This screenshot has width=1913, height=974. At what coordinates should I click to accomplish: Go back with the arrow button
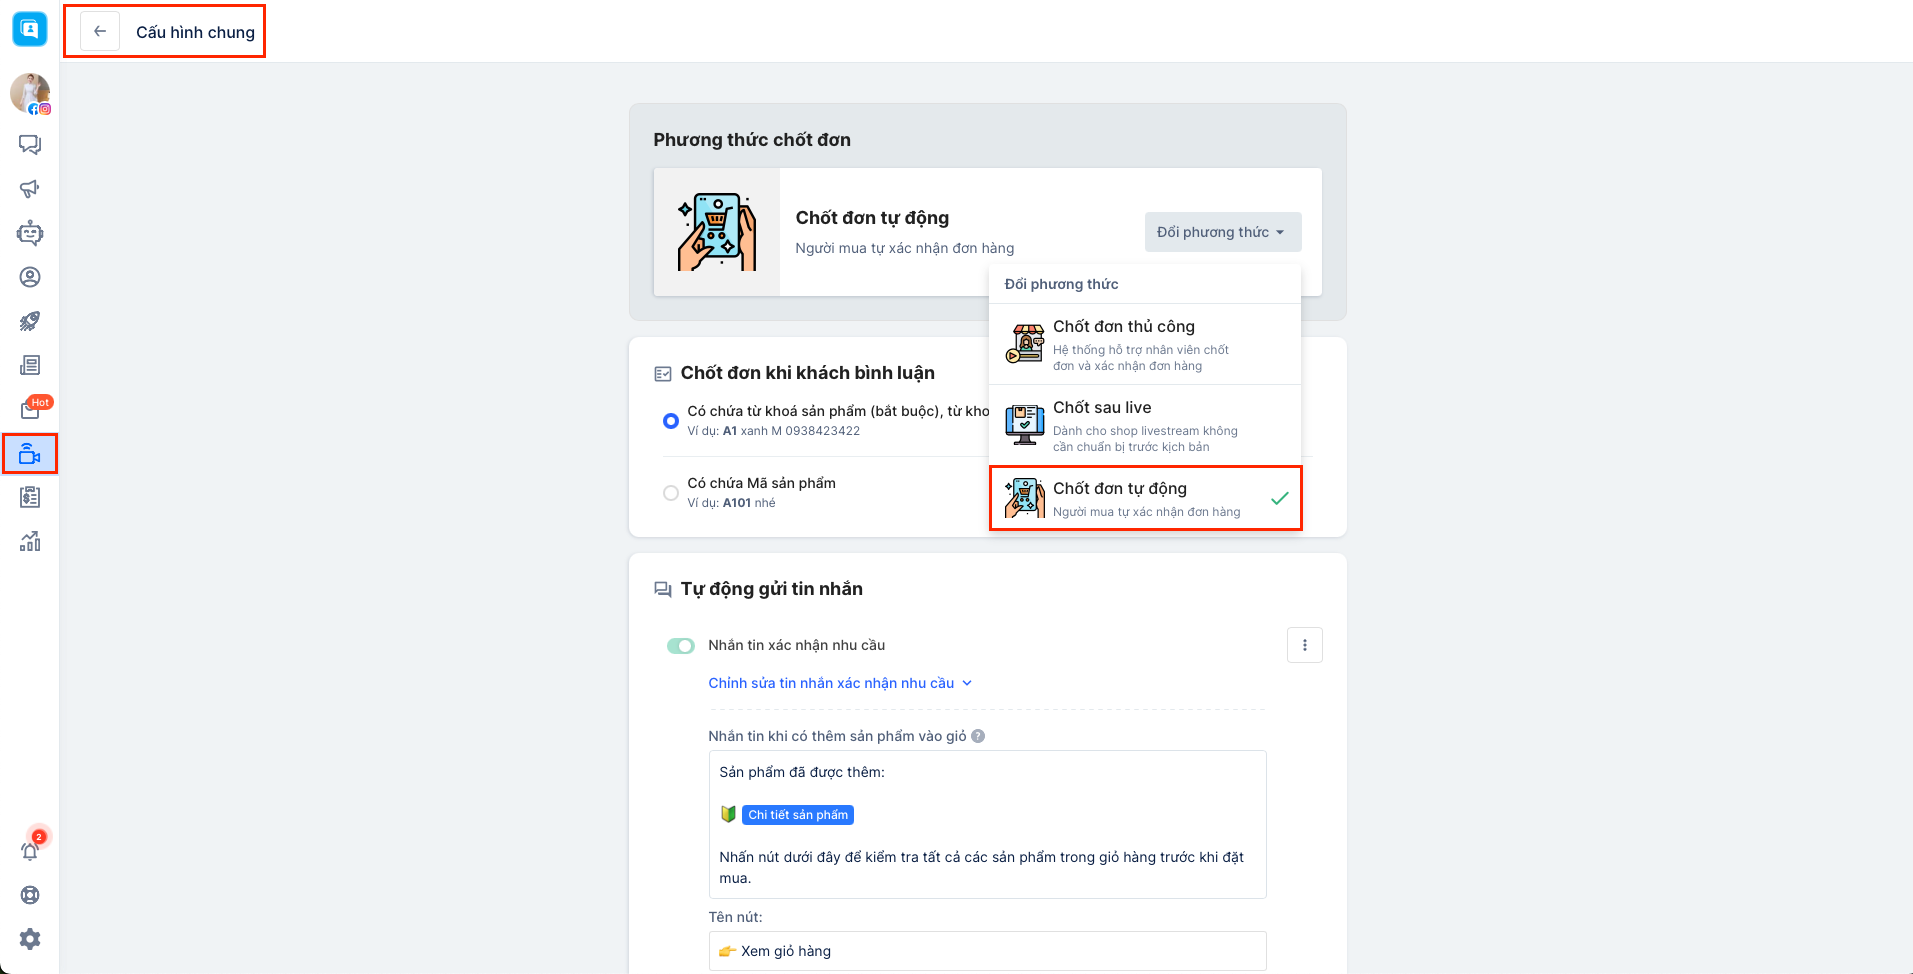[100, 31]
